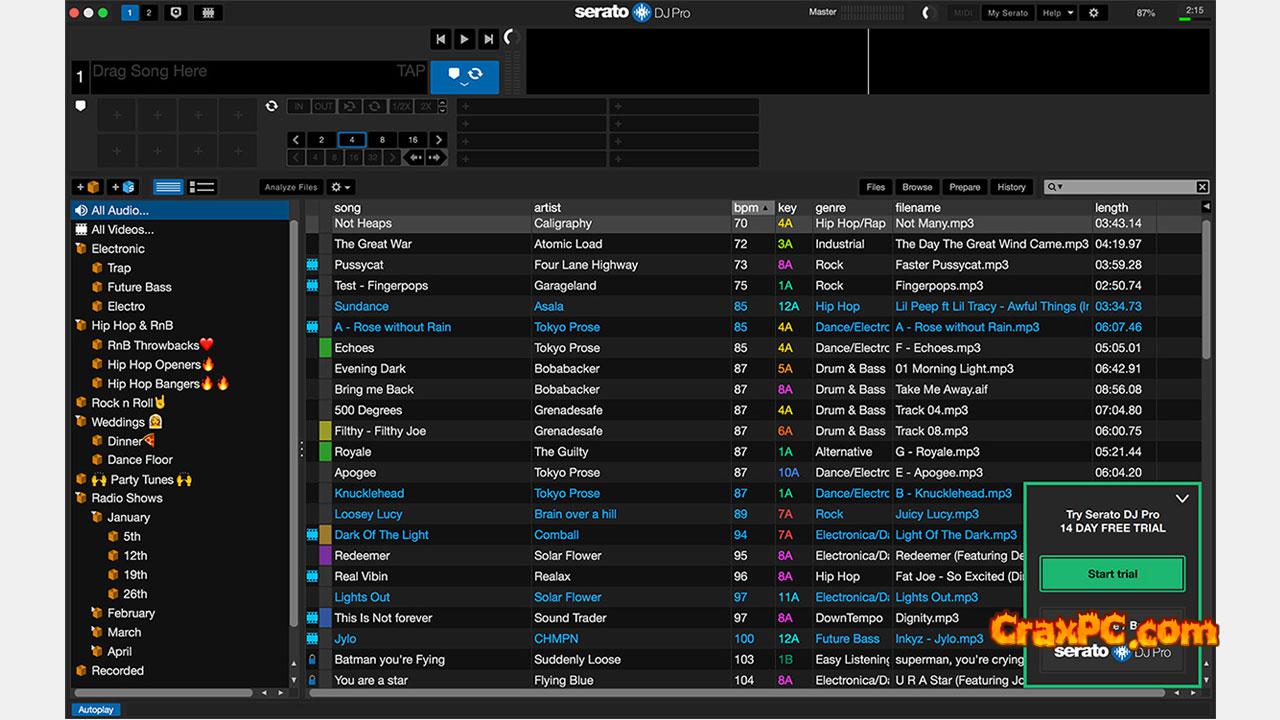
Task: Click the auto loop icon beside IN
Action: pyautogui.click(x=271, y=106)
